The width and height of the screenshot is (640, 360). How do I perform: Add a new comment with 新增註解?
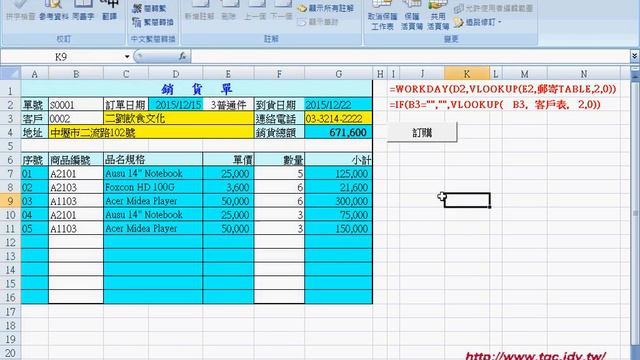200,11
